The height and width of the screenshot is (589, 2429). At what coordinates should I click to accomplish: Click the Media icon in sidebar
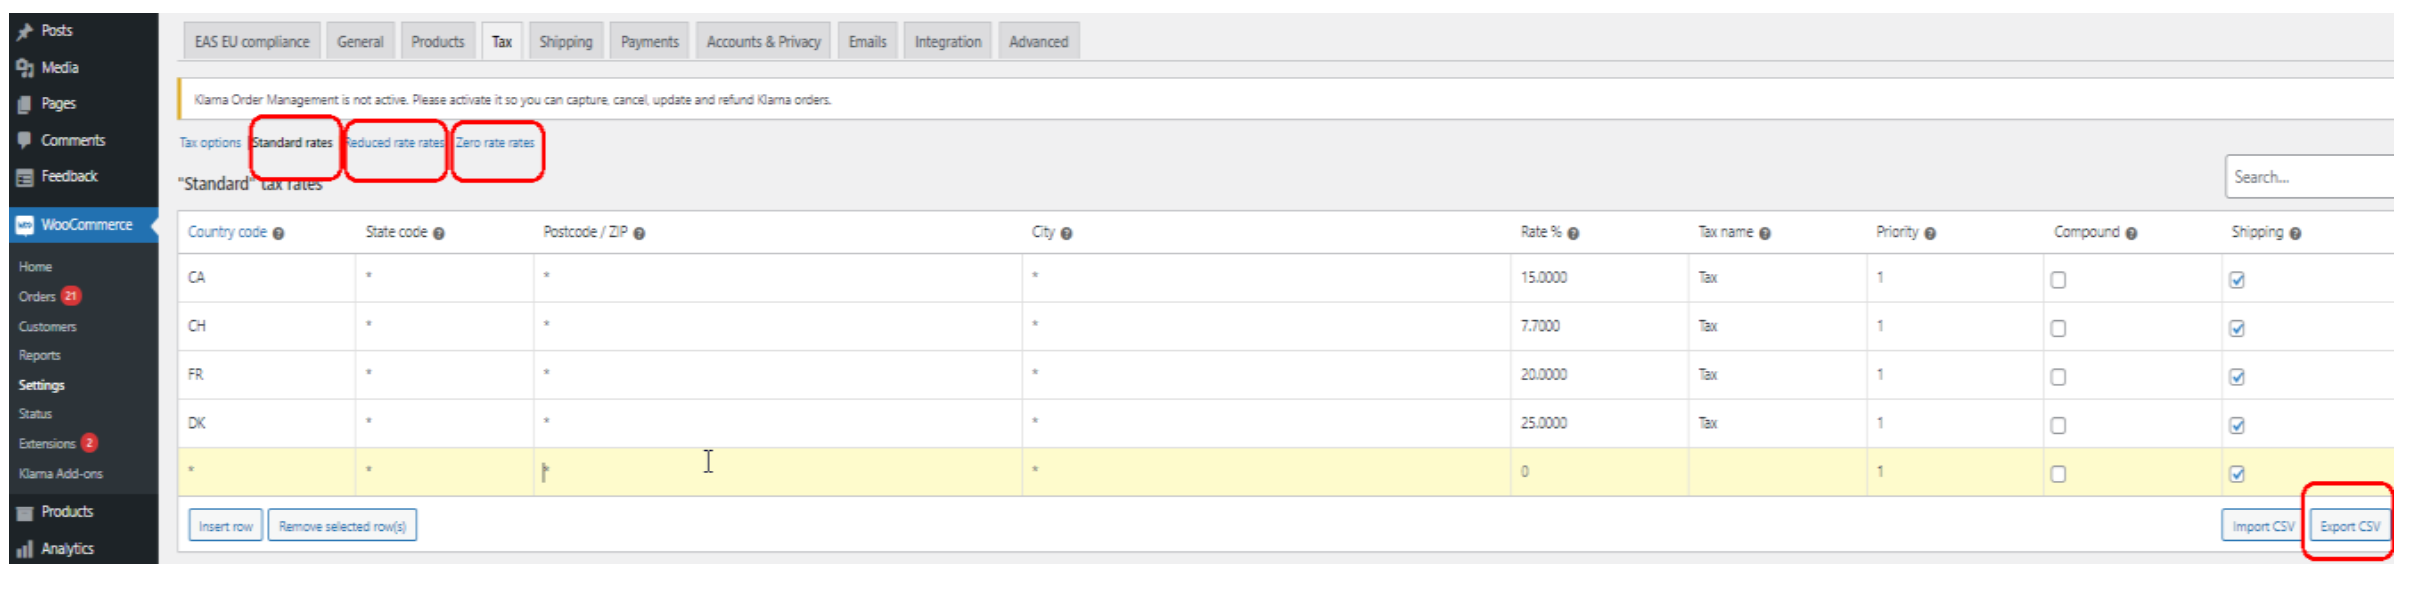(x=25, y=68)
